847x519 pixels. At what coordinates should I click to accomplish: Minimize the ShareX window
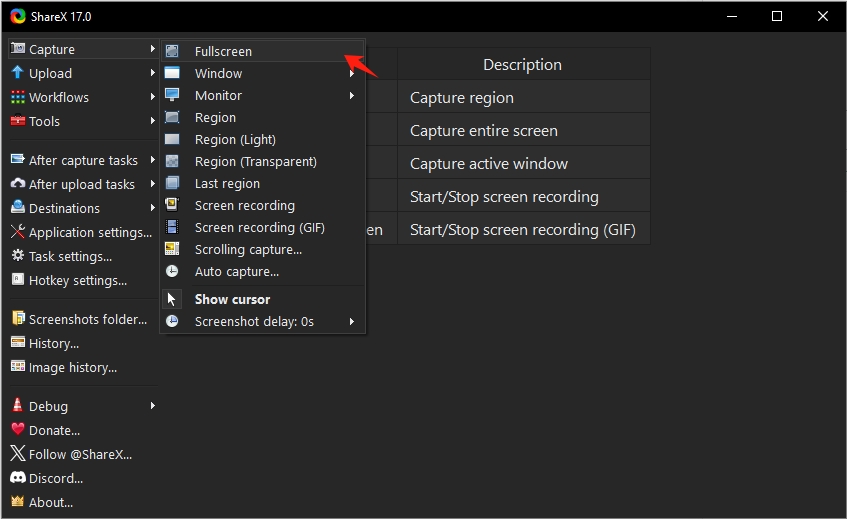tap(732, 16)
